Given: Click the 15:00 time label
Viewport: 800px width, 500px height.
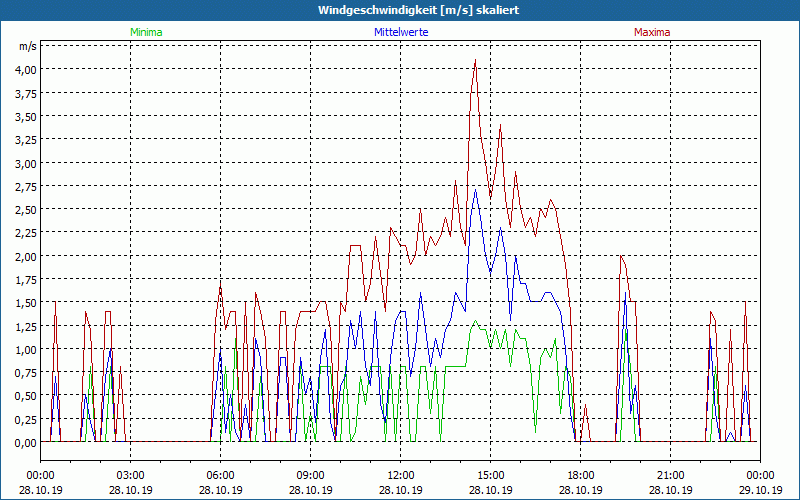Looking at the screenshot, I should (x=491, y=476).
